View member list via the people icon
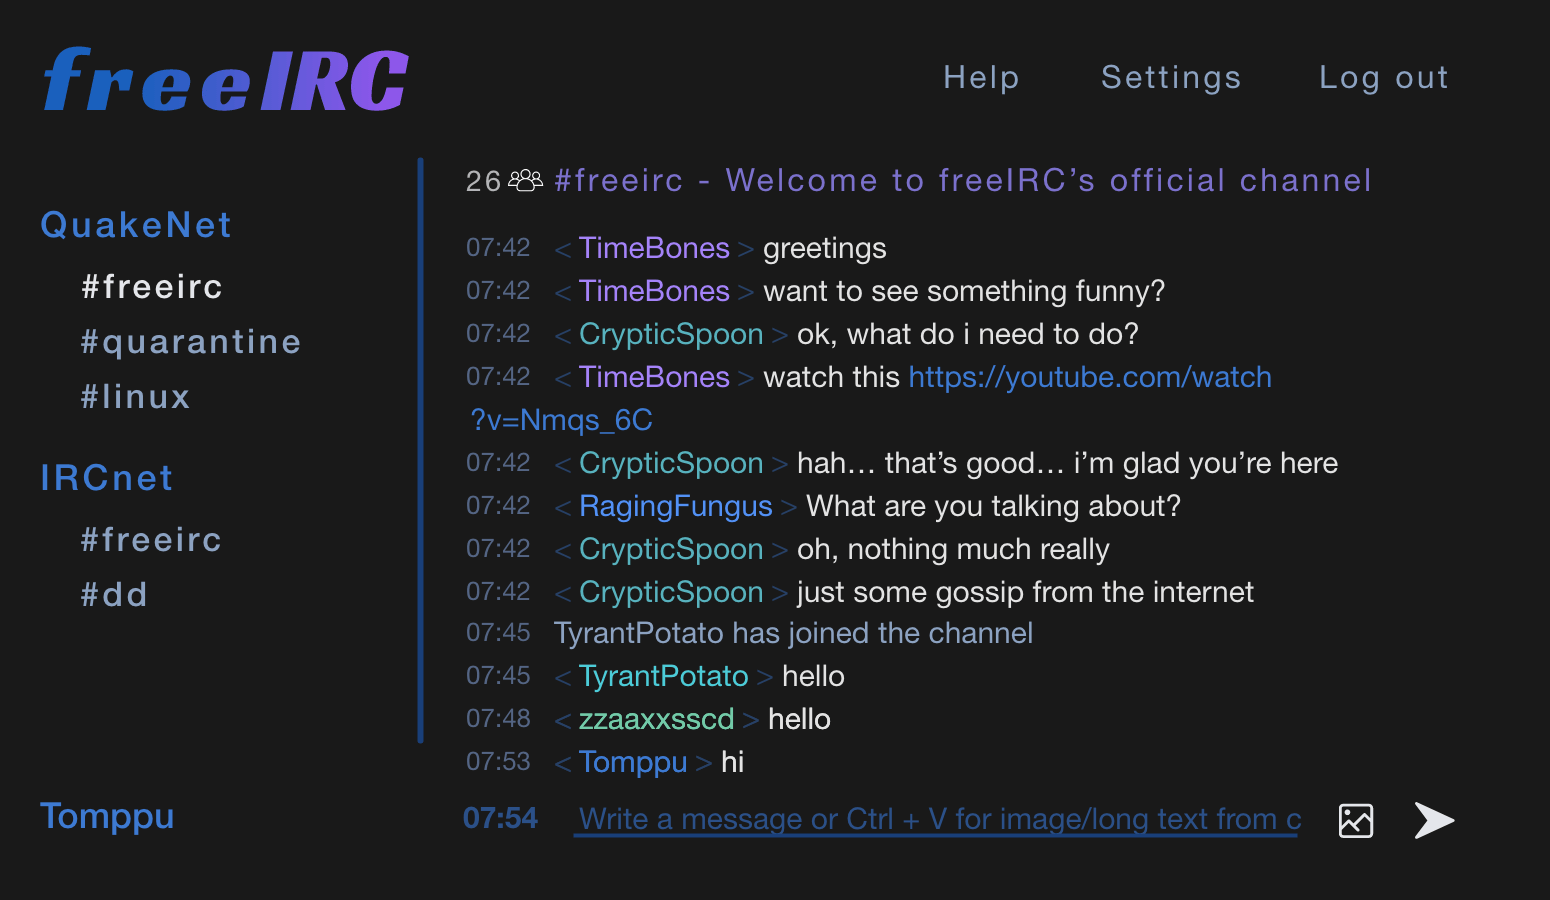This screenshot has height=900, width=1550. click(x=524, y=180)
